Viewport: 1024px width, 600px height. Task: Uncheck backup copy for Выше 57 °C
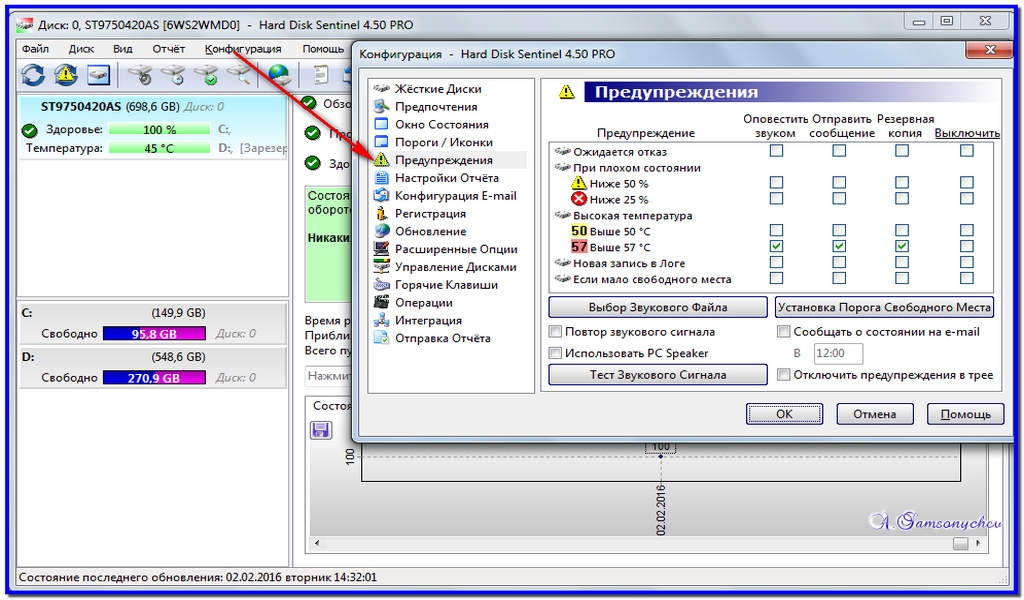902,247
